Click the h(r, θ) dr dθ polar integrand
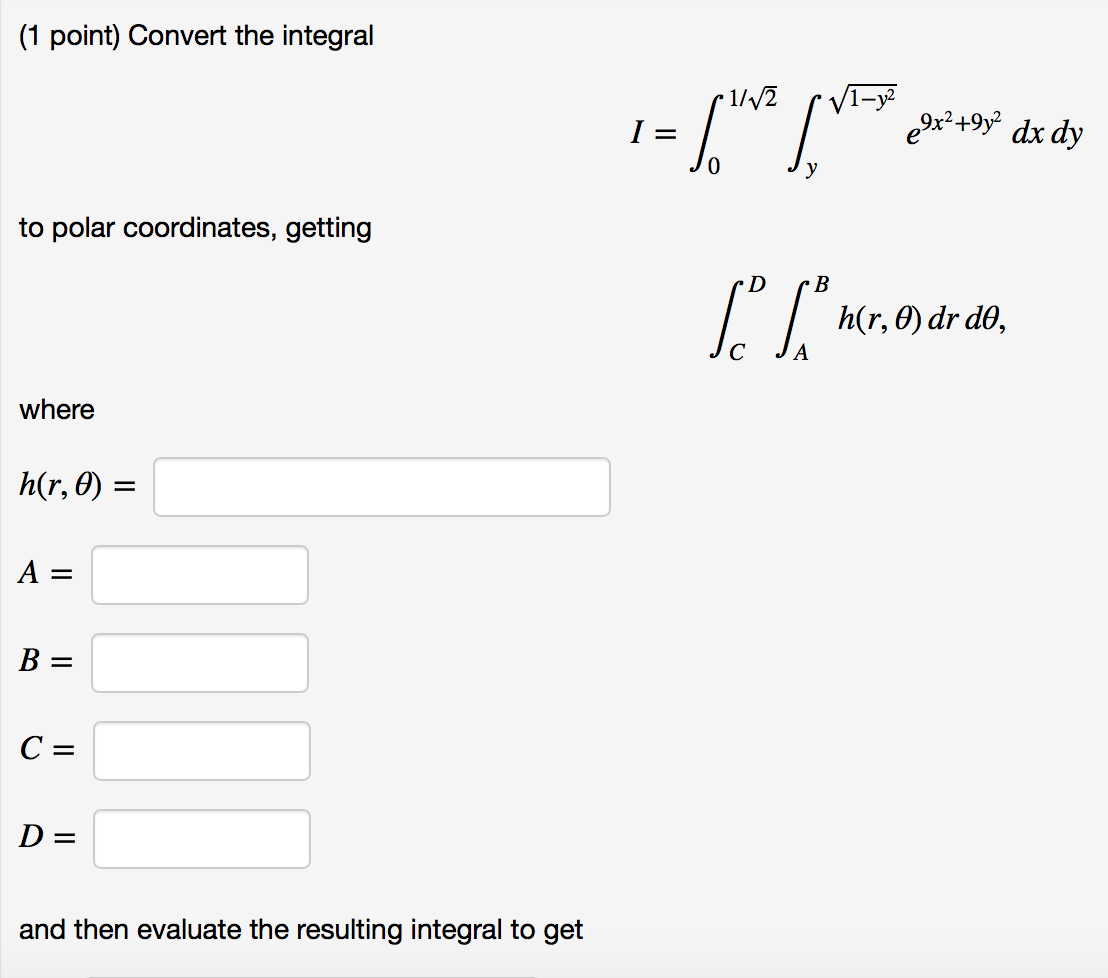The image size is (1108, 978). tap(922, 319)
